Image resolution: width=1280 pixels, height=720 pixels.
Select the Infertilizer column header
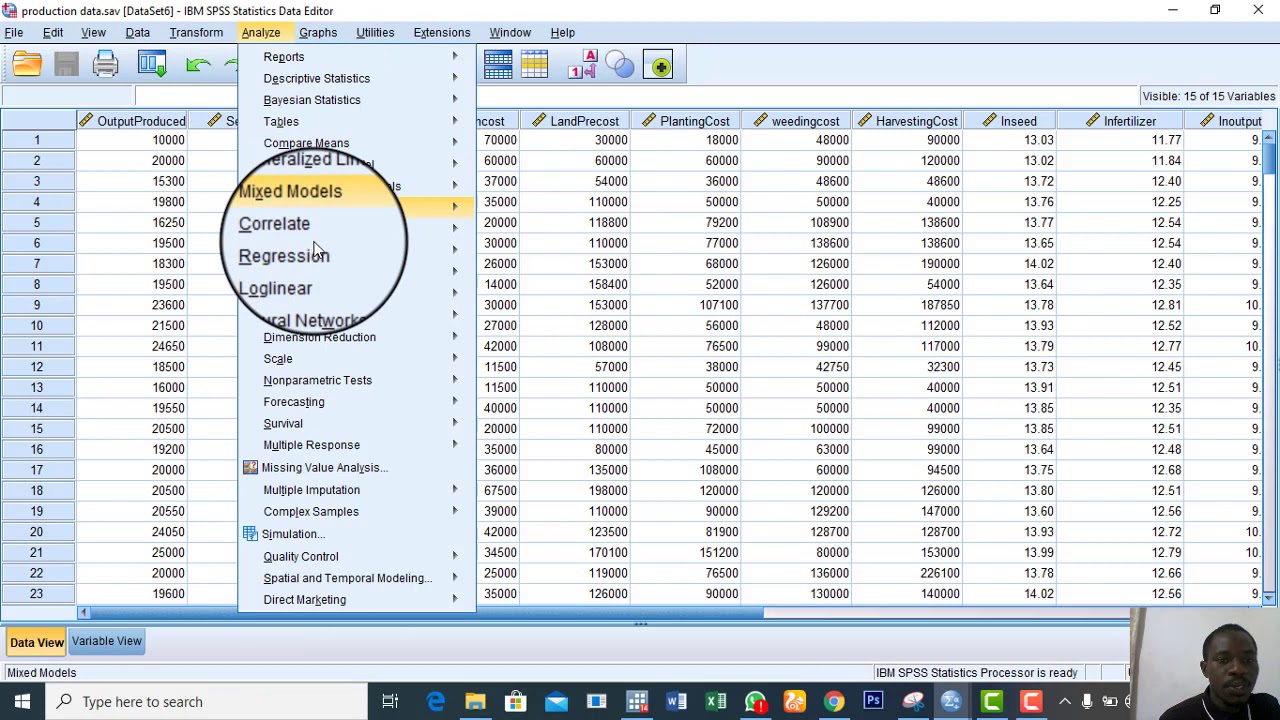click(x=1121, y=121)
